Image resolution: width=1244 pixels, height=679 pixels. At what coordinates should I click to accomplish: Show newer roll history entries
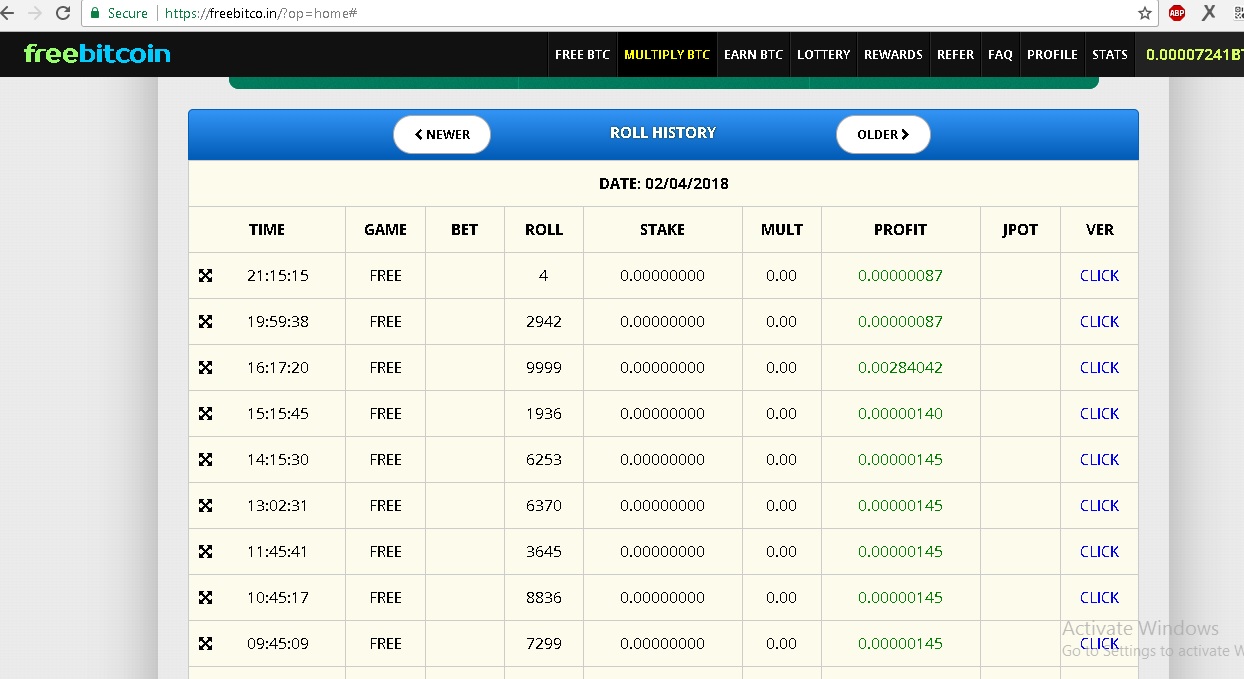pos(442,135)
